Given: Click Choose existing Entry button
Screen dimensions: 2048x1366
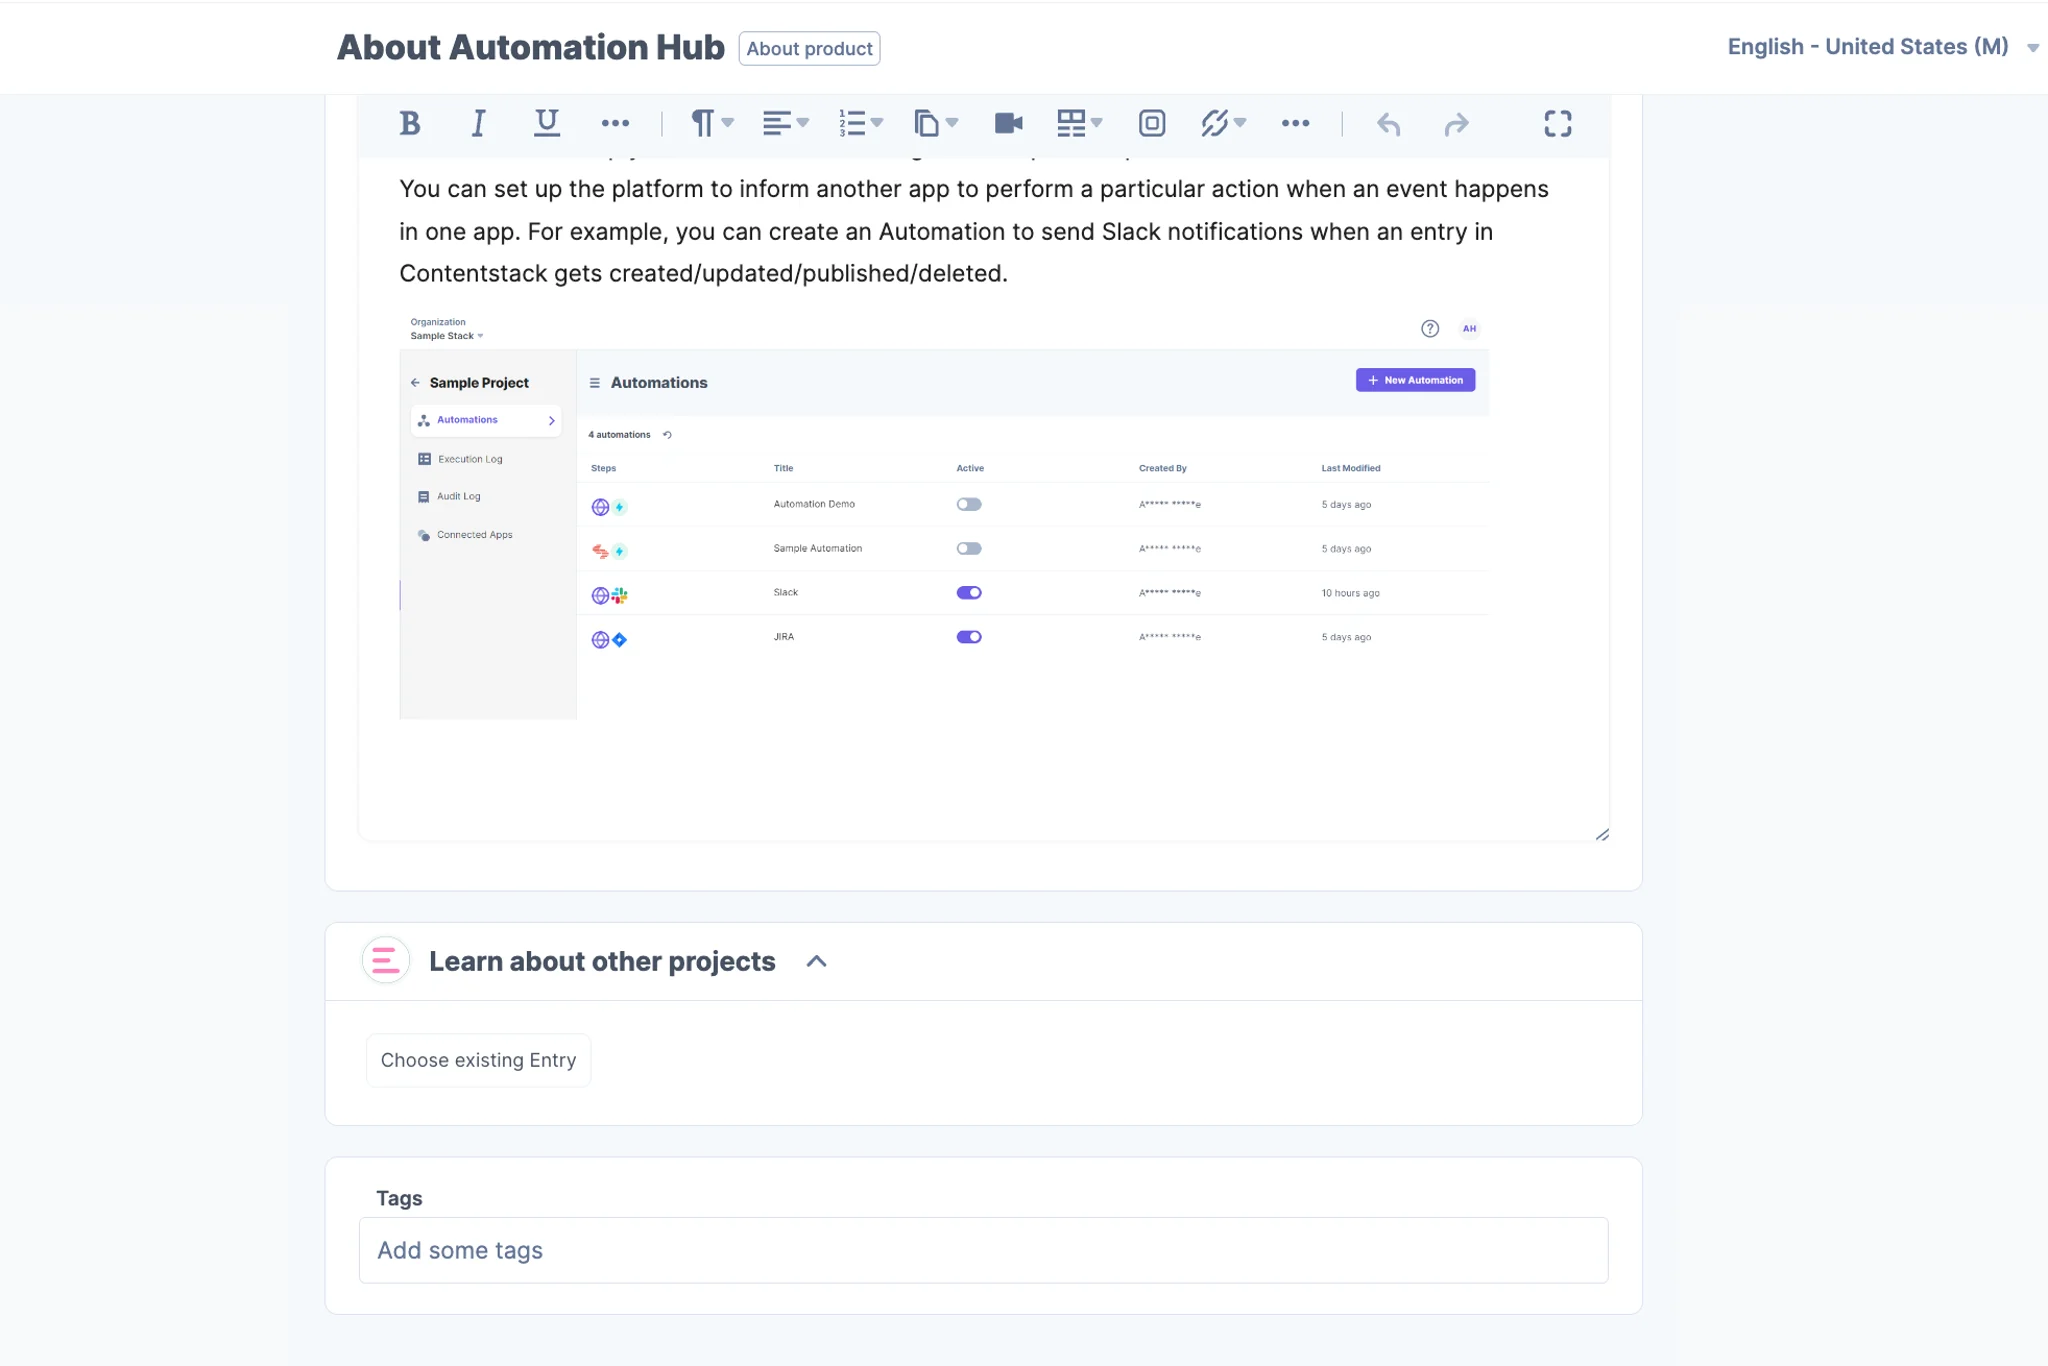Looking at the screenshot, I should point(478,1060).
